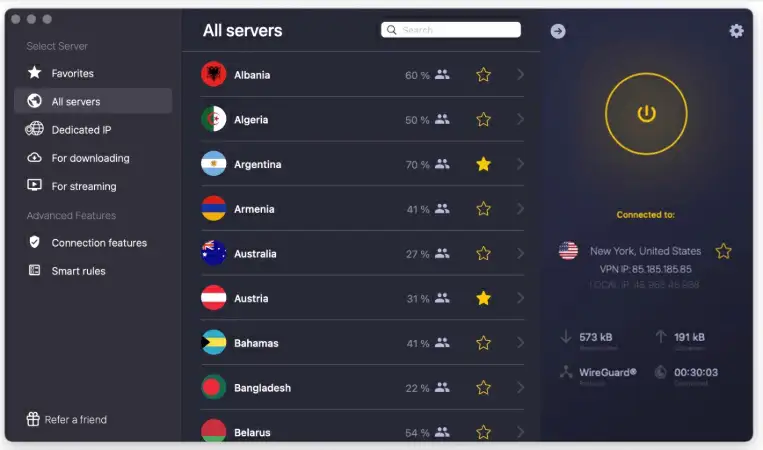
Task: Click the Albania flag icon
Action: (x=214, y=74)
